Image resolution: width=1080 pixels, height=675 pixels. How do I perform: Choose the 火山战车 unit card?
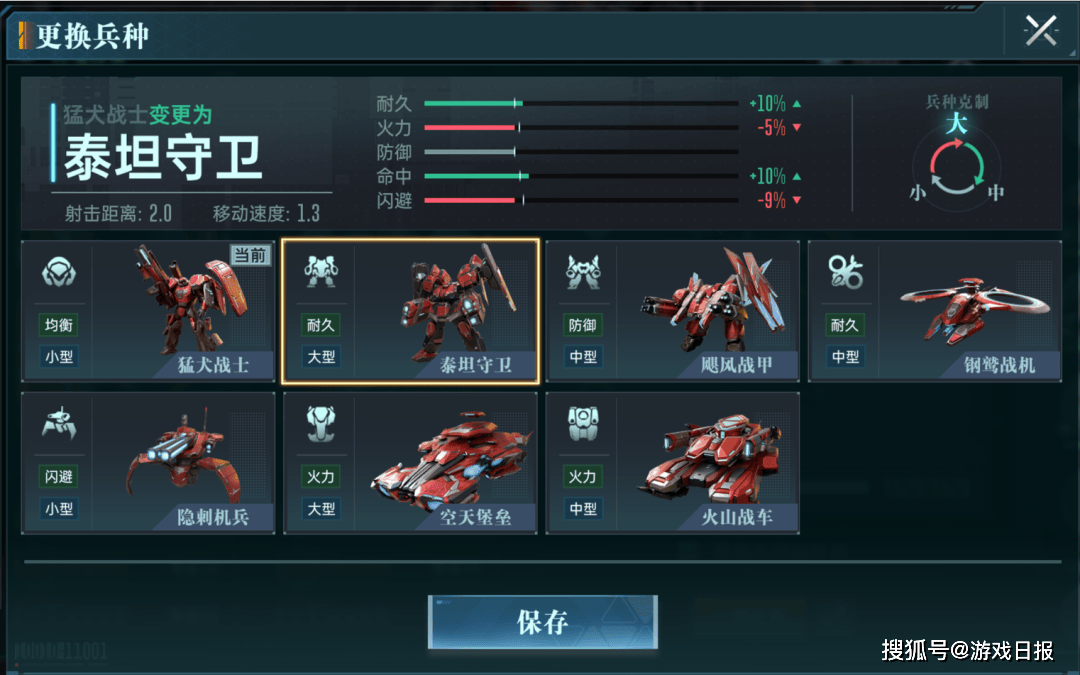[672, 463]
